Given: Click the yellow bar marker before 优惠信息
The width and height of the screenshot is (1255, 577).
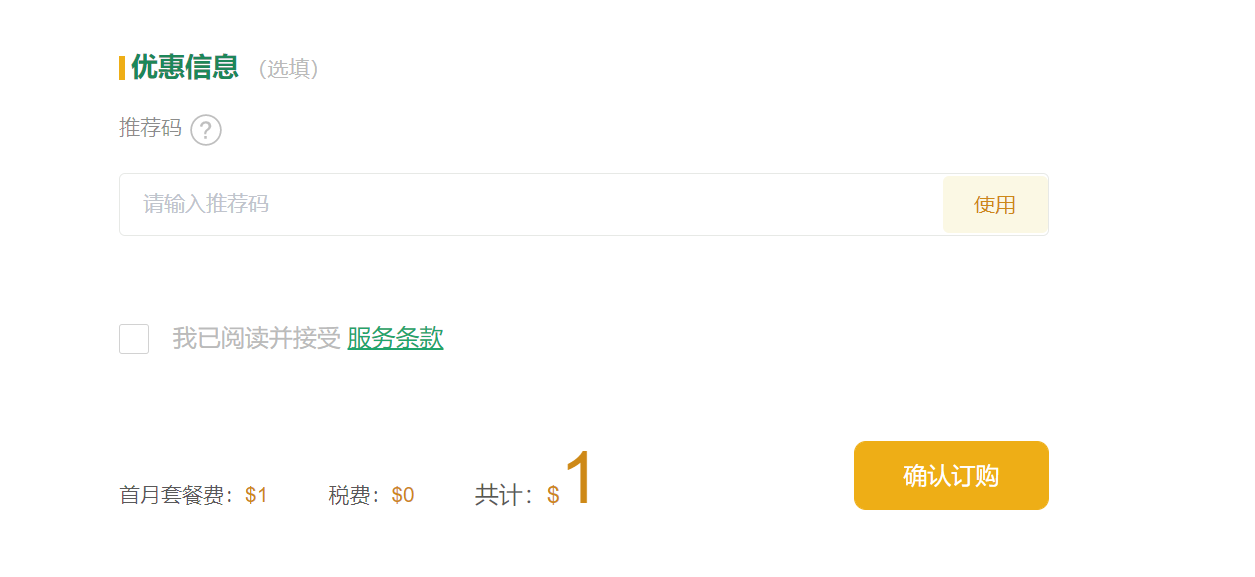Looking at the screenshot, I should click(122, 68).
